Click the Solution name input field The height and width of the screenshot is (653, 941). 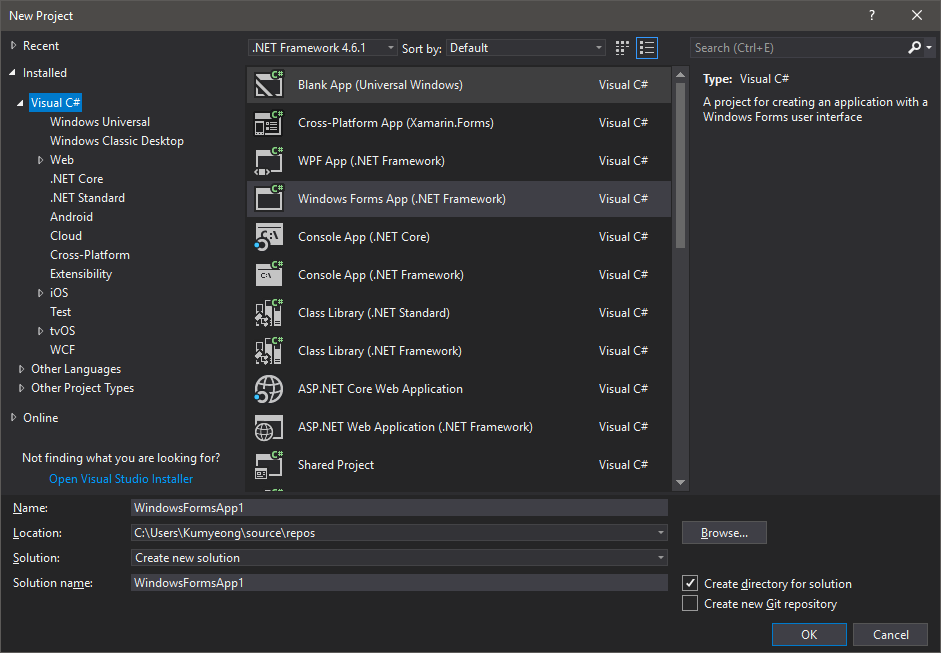pos(399,583)
